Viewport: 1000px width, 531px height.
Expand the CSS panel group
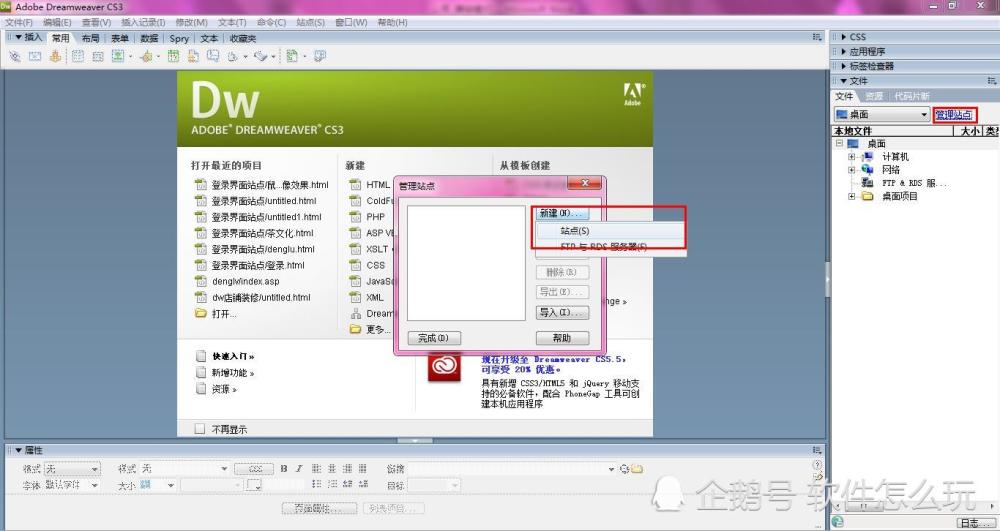[x=844, y=37]
